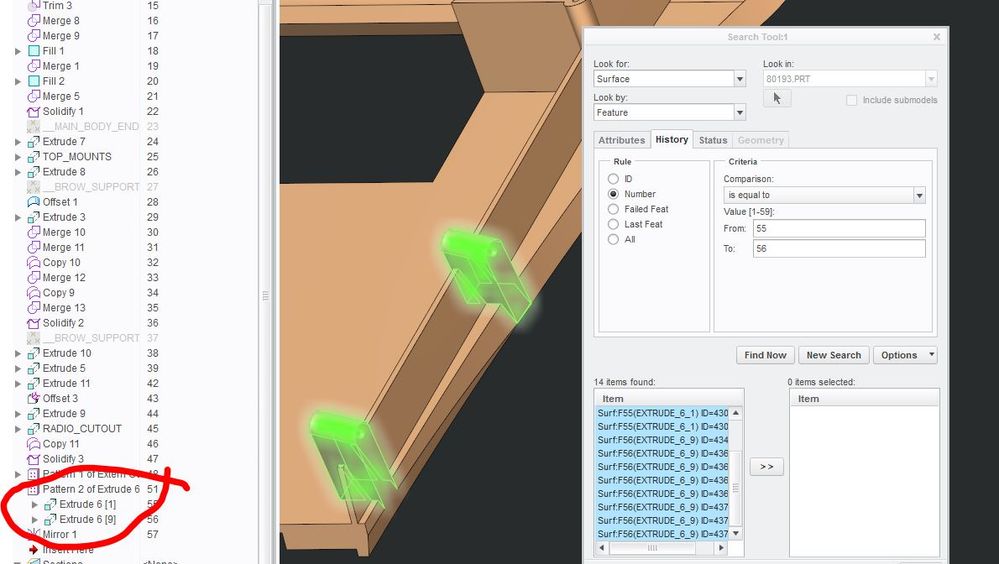Screen dimensions: 999x564
Task: Select Merge 13 in the model tree
Action: coord(63,308)
